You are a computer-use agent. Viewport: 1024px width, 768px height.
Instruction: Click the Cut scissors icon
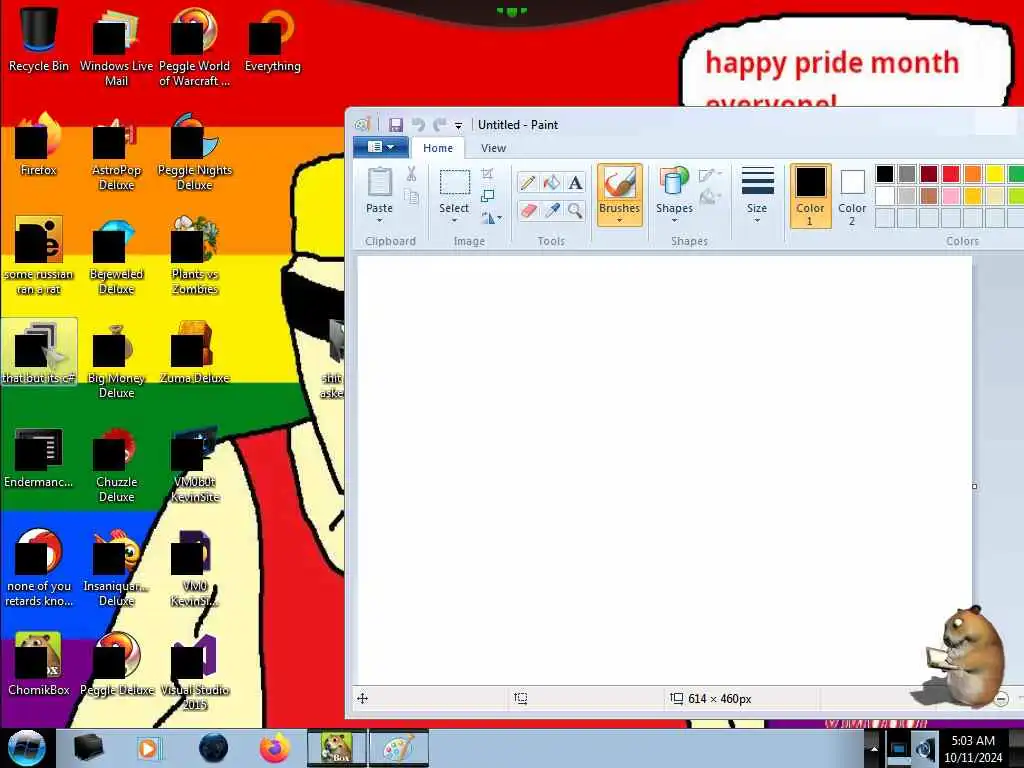click(x=411, y=174)
